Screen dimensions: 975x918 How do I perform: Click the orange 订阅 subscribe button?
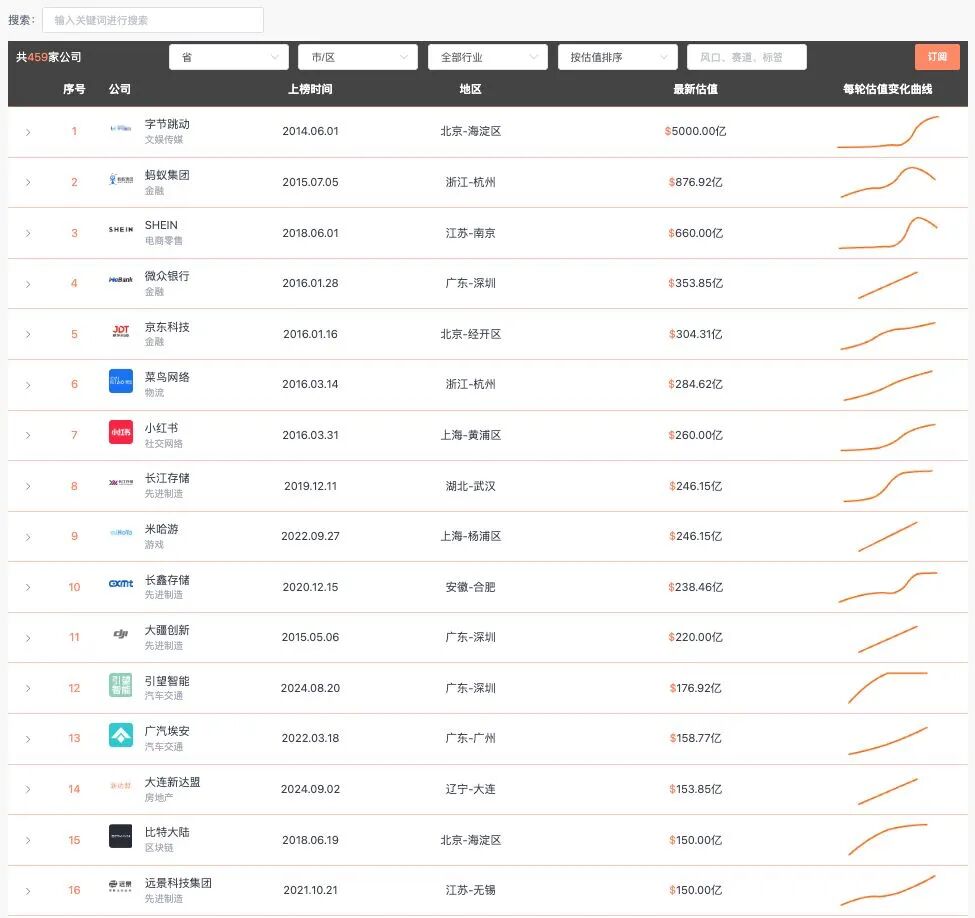(x=937, y=57)
